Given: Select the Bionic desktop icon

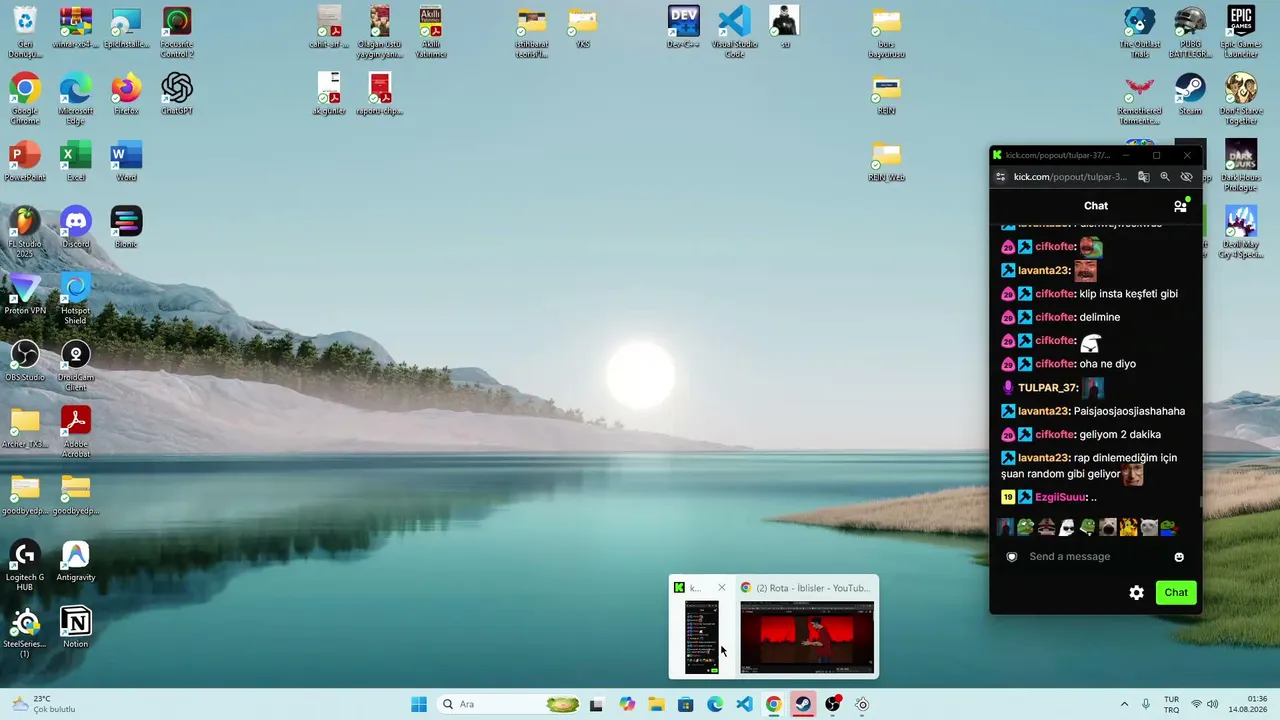Looking at the screenshot, I should tap(126, 227).
